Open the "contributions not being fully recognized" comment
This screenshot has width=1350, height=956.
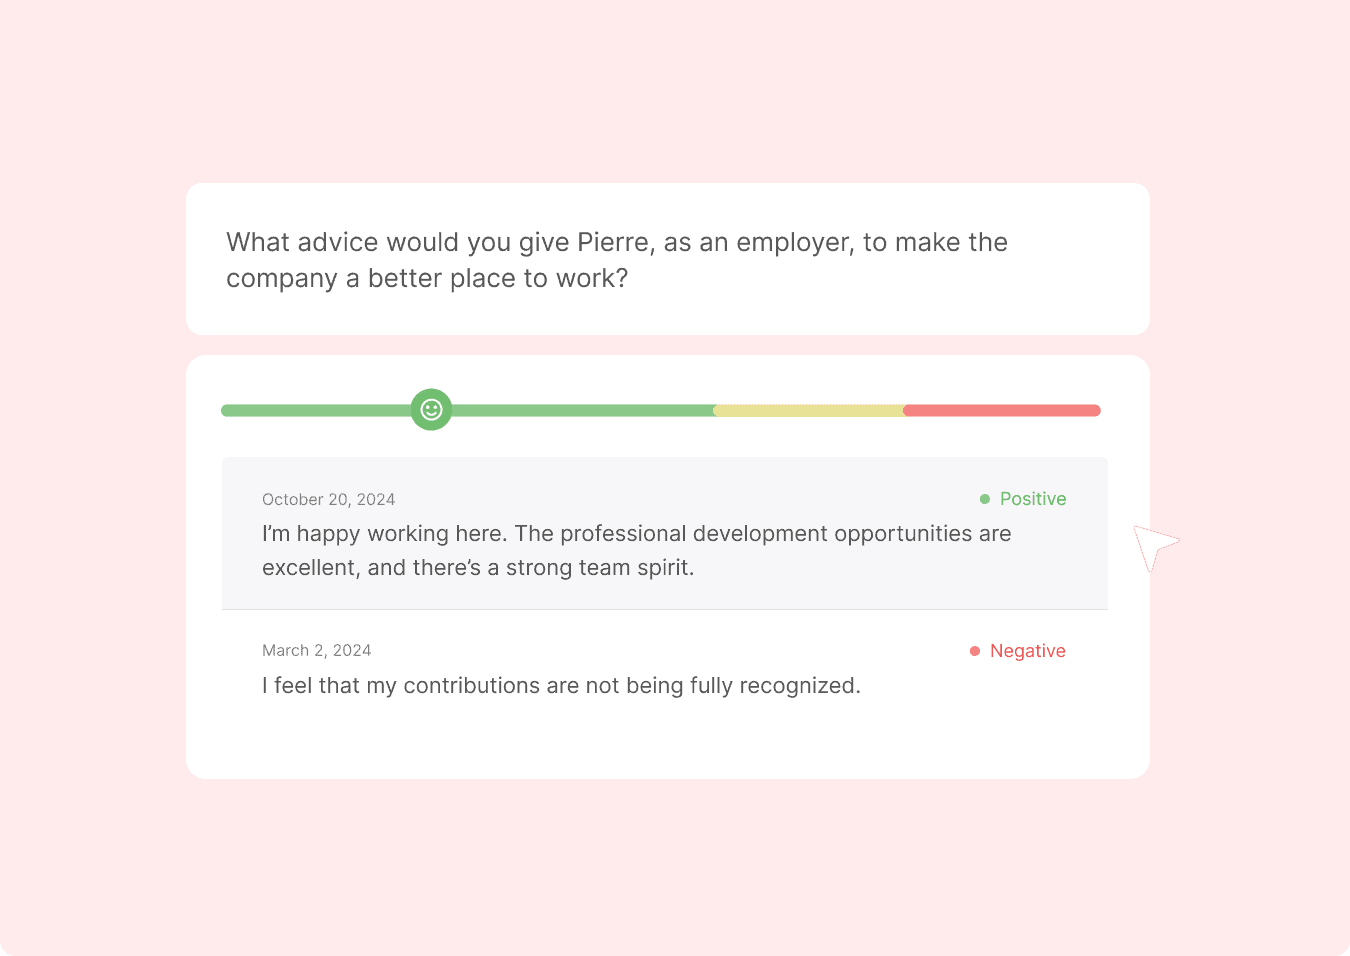coord(561,686)
